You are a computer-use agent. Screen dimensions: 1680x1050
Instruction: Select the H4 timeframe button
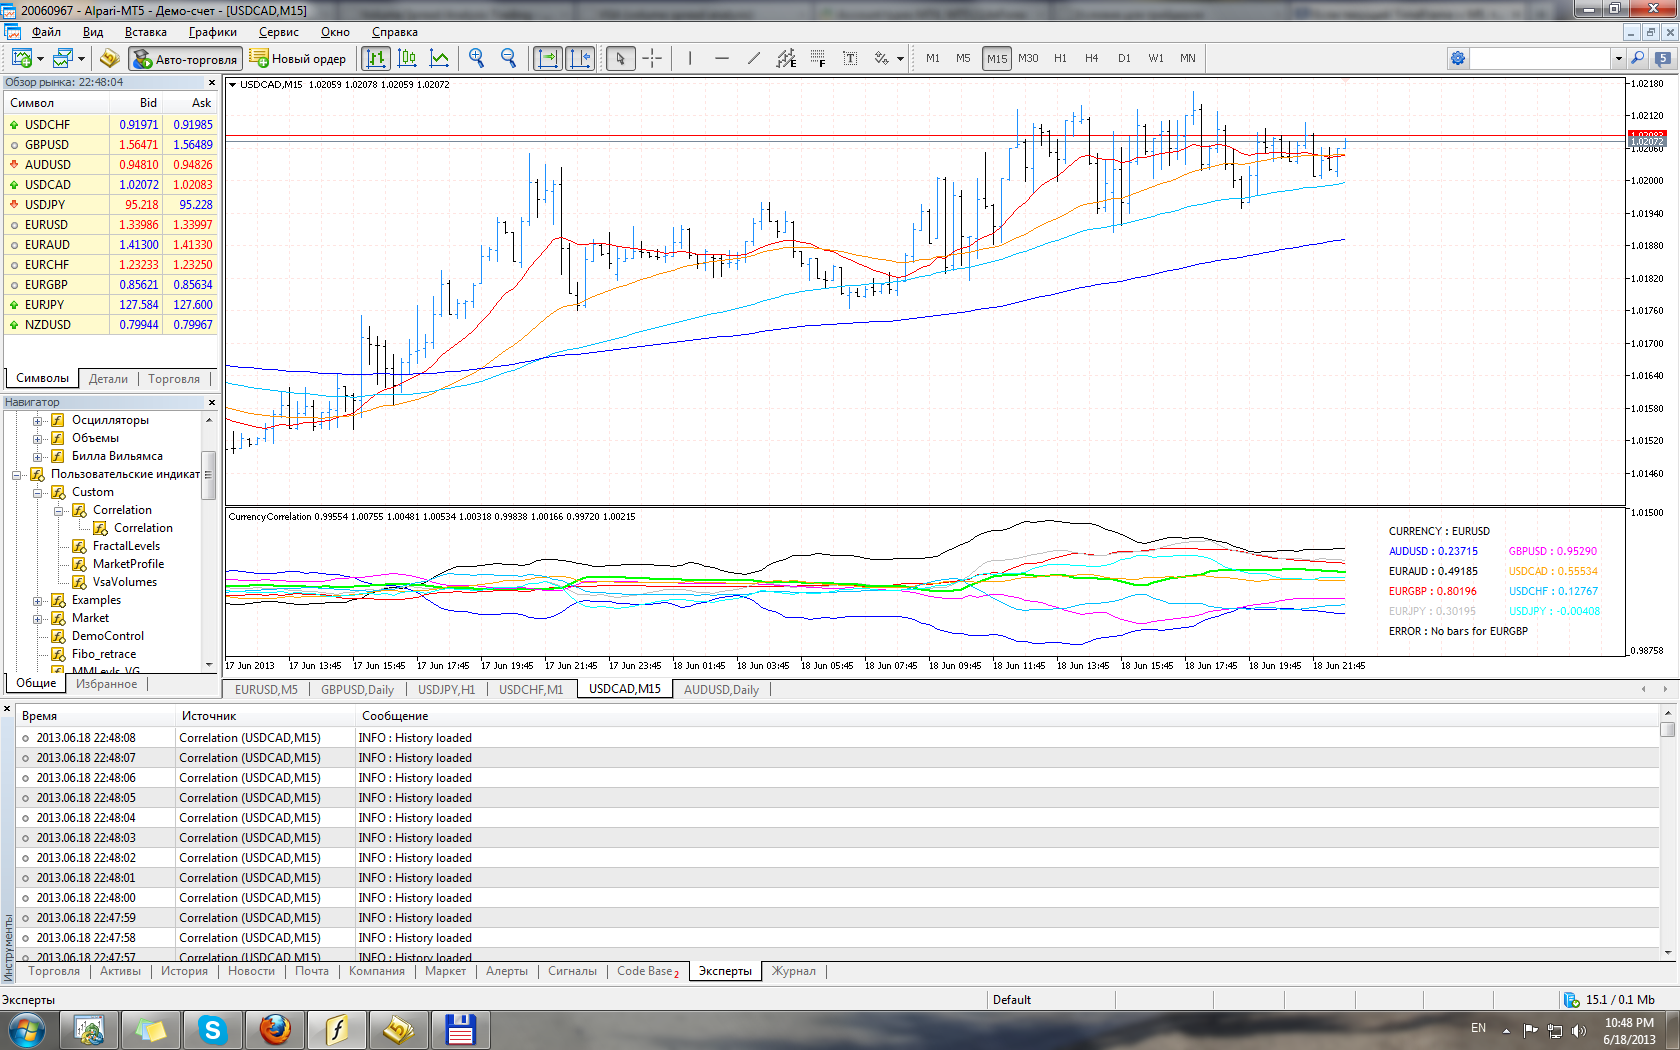tap(1092, 58)
